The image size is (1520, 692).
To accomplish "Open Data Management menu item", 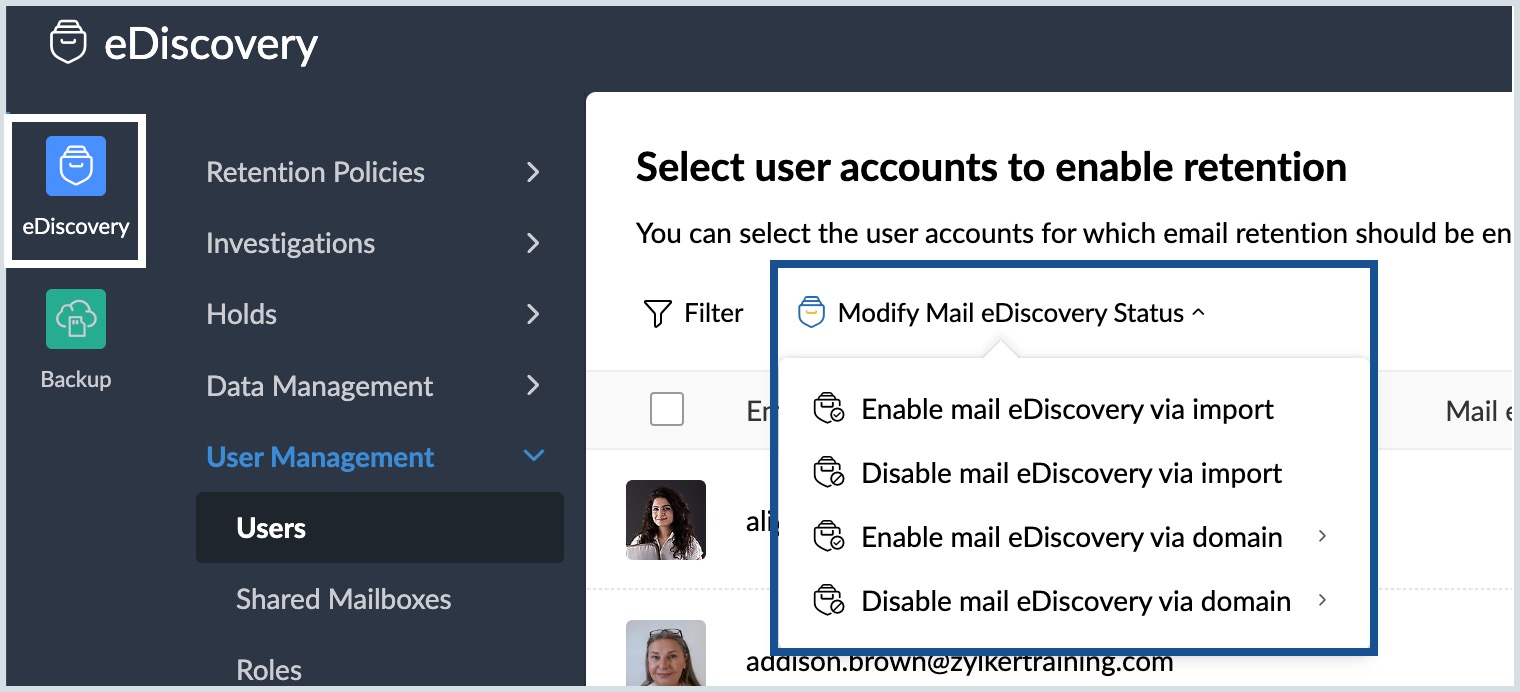I will click(320, 386).
